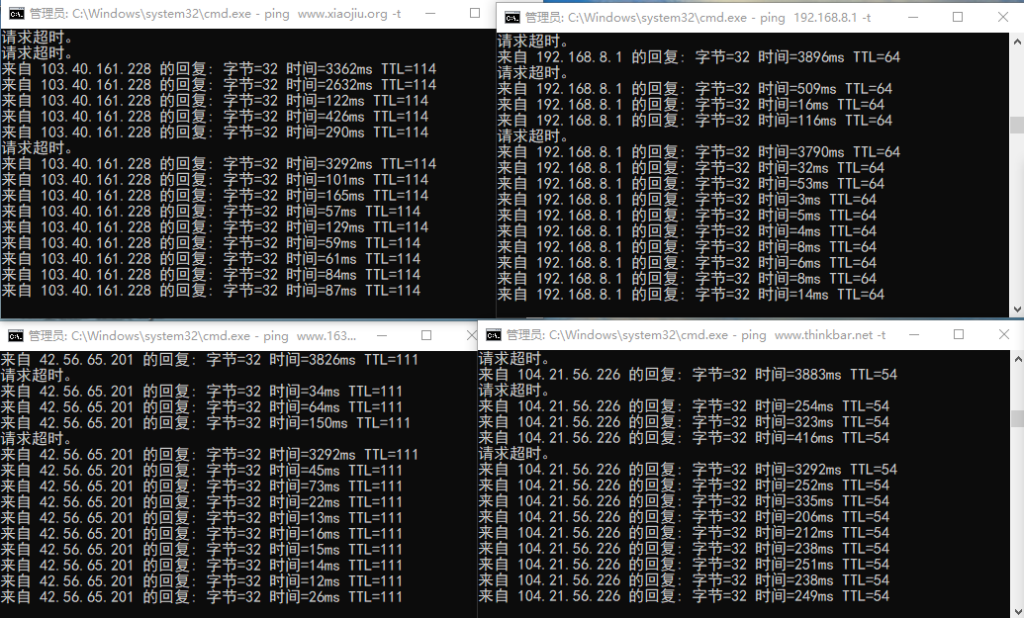Minimize the xiaojiu.org ping window

click(x=430, y=14)
